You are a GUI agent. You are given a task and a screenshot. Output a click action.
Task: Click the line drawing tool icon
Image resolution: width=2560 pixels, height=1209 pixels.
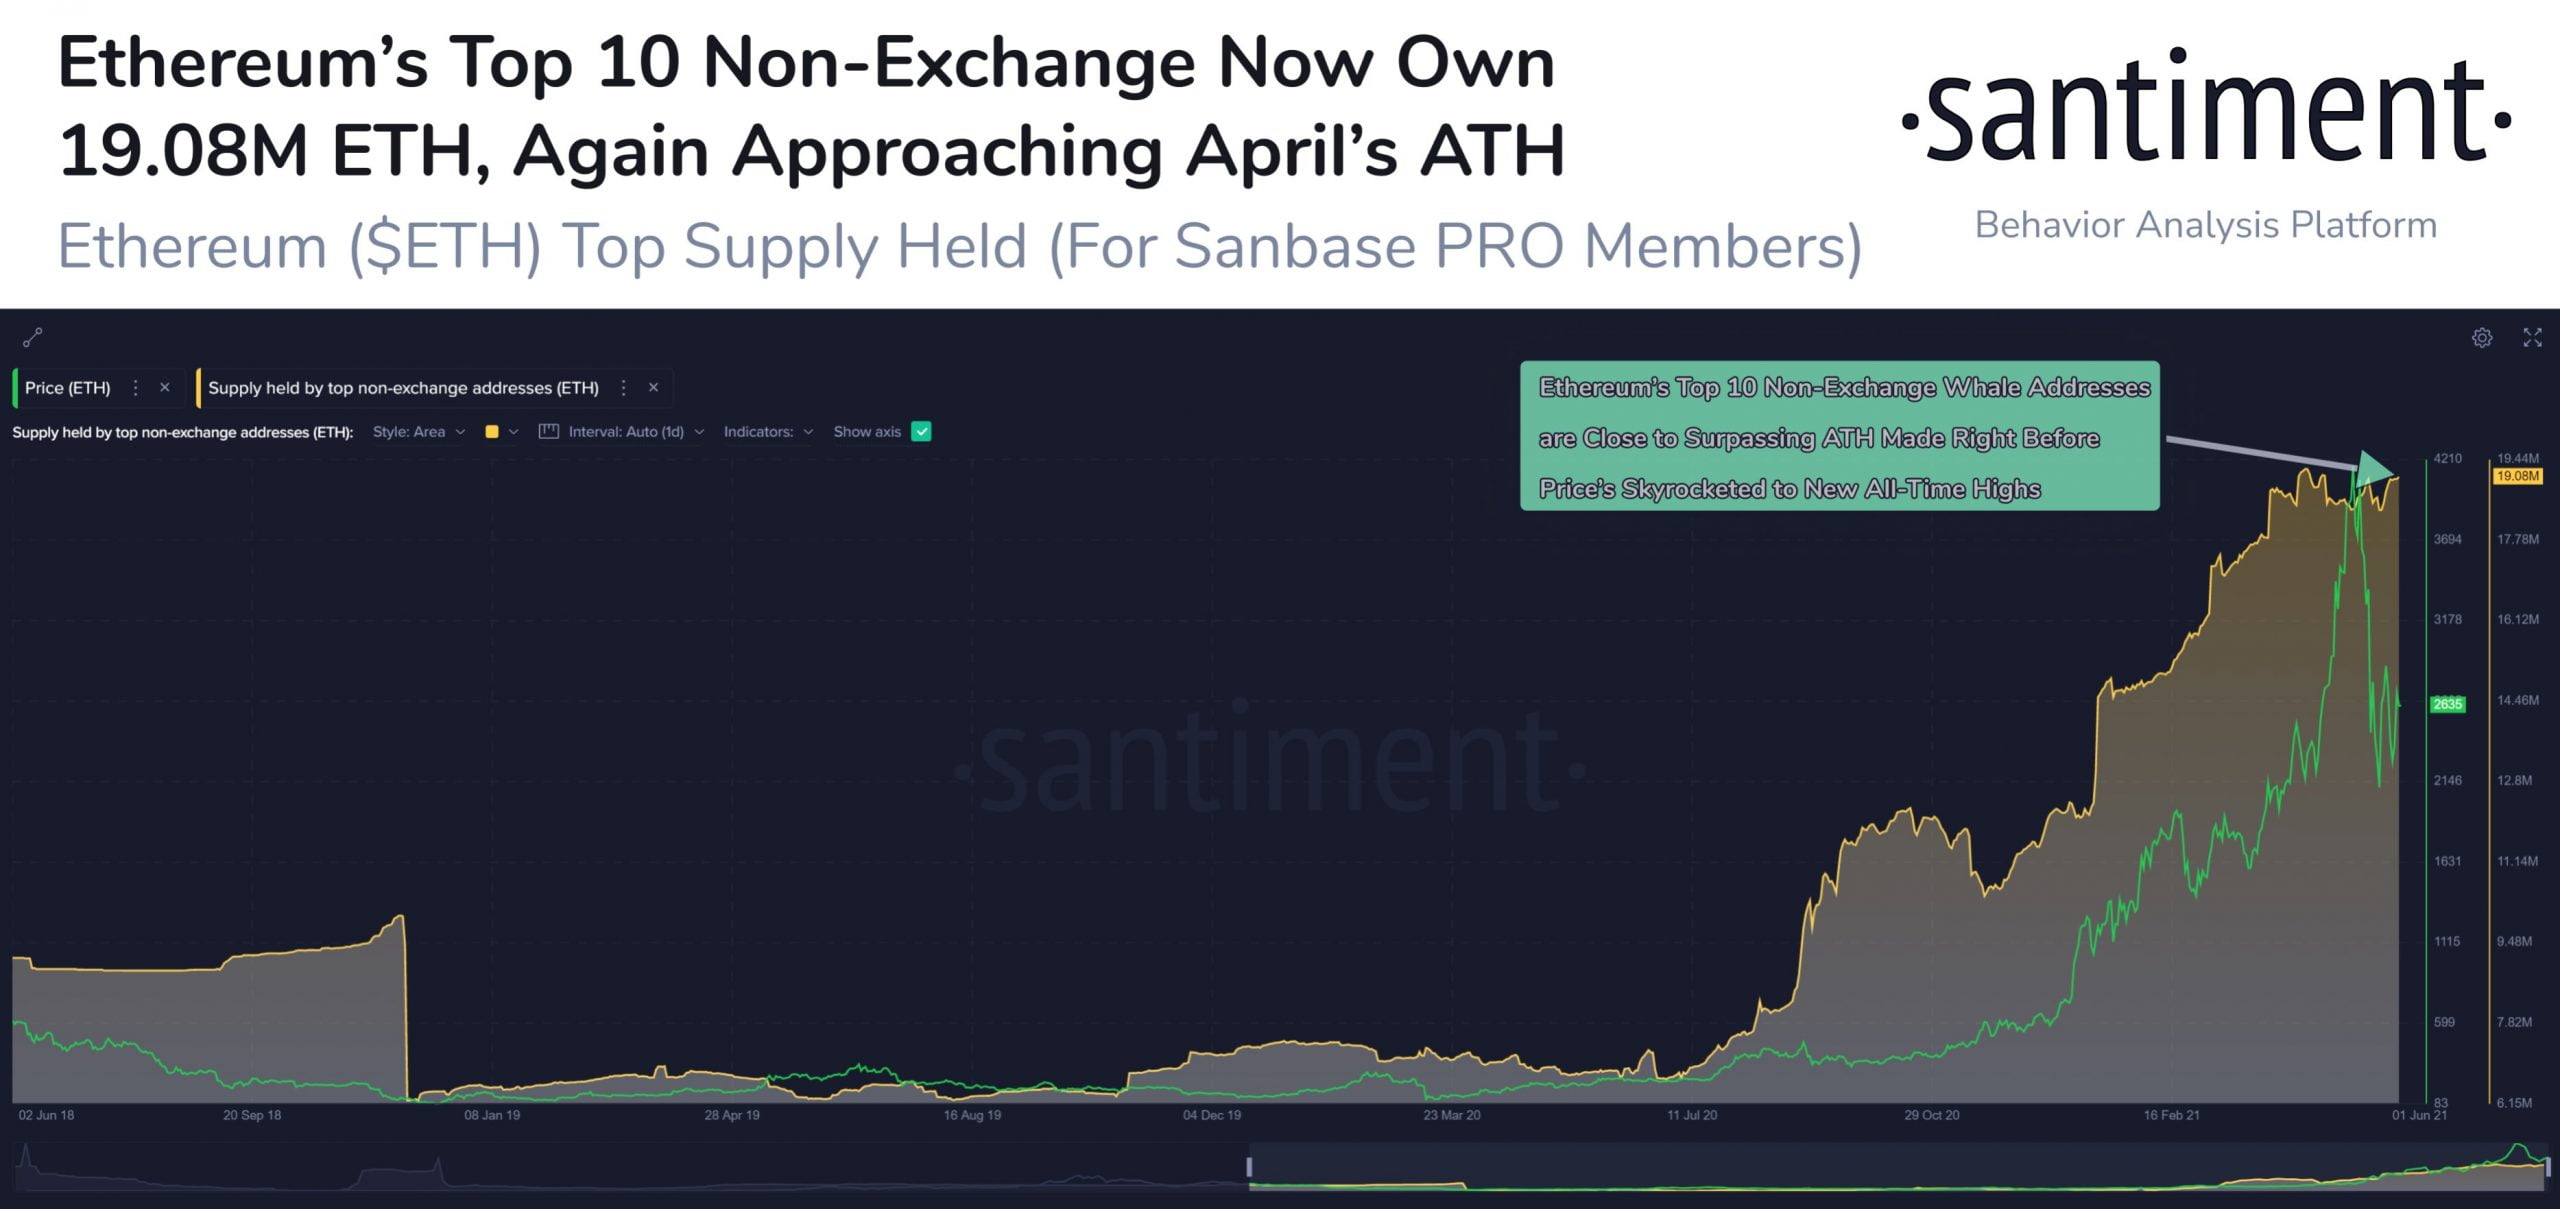pyautogui.click(x=33, y=337)
